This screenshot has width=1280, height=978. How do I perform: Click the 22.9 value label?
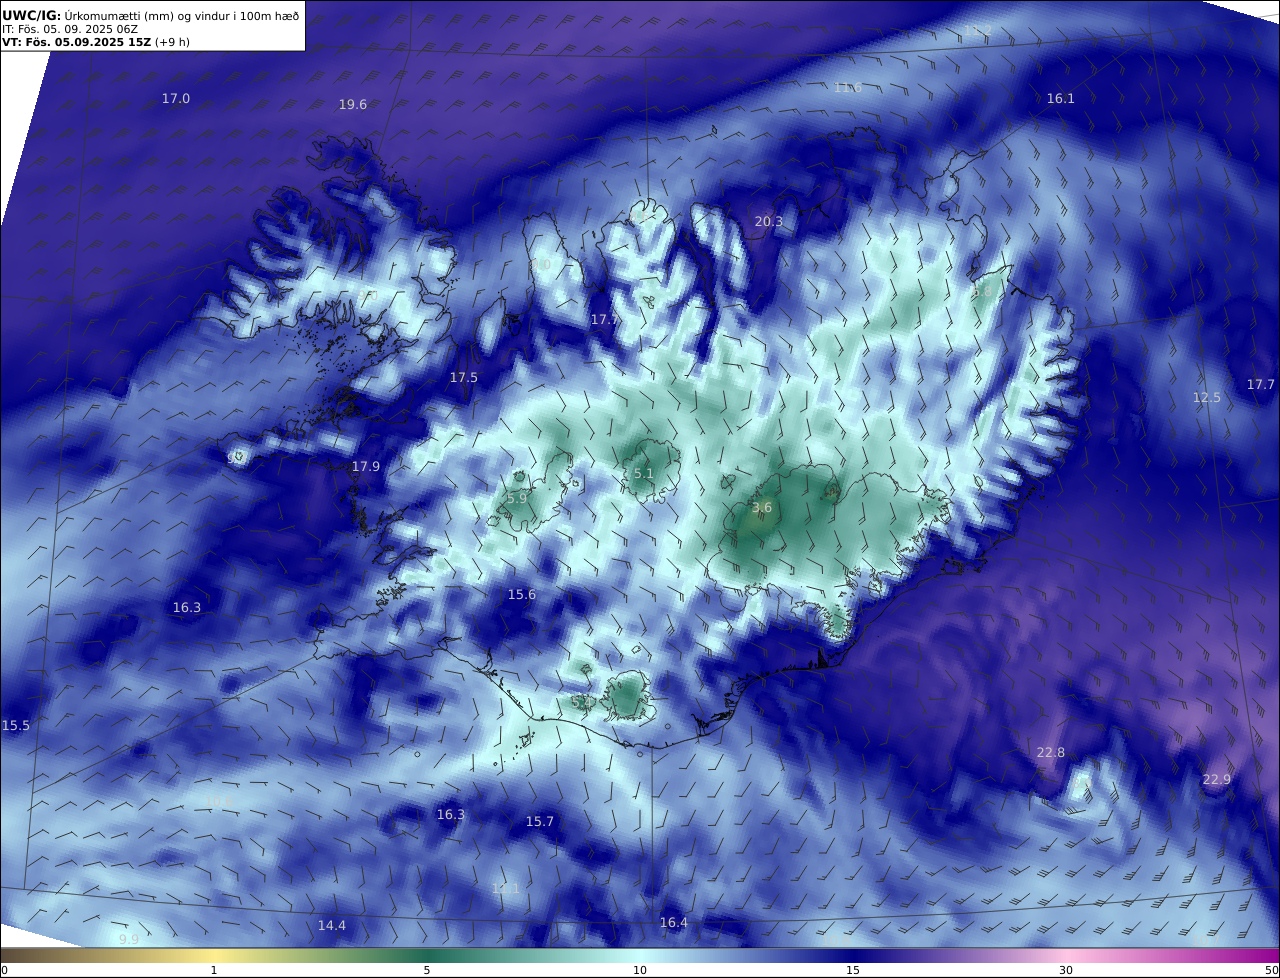[x=1217, y=779]
